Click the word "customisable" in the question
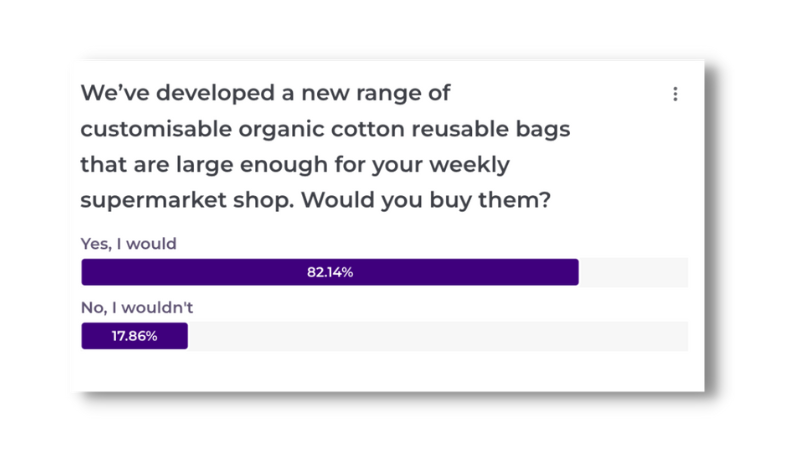The width and height of the screenshot is (800, 450). [156, 129]
